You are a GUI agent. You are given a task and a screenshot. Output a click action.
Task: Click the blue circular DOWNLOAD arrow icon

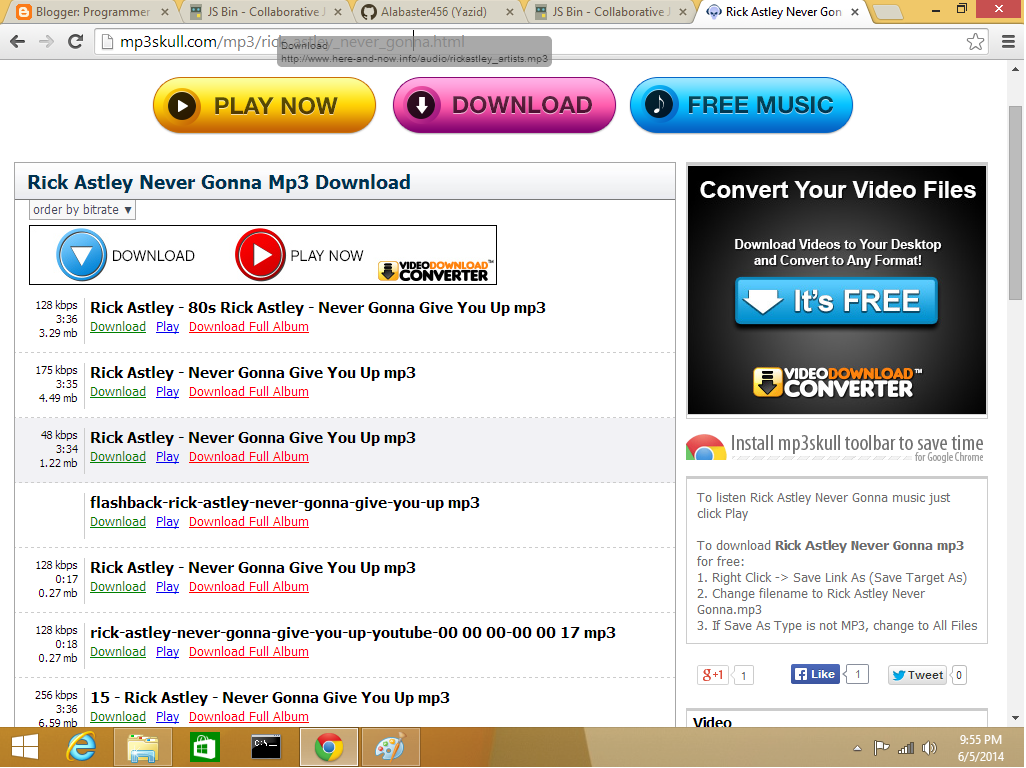pos(81,255)
